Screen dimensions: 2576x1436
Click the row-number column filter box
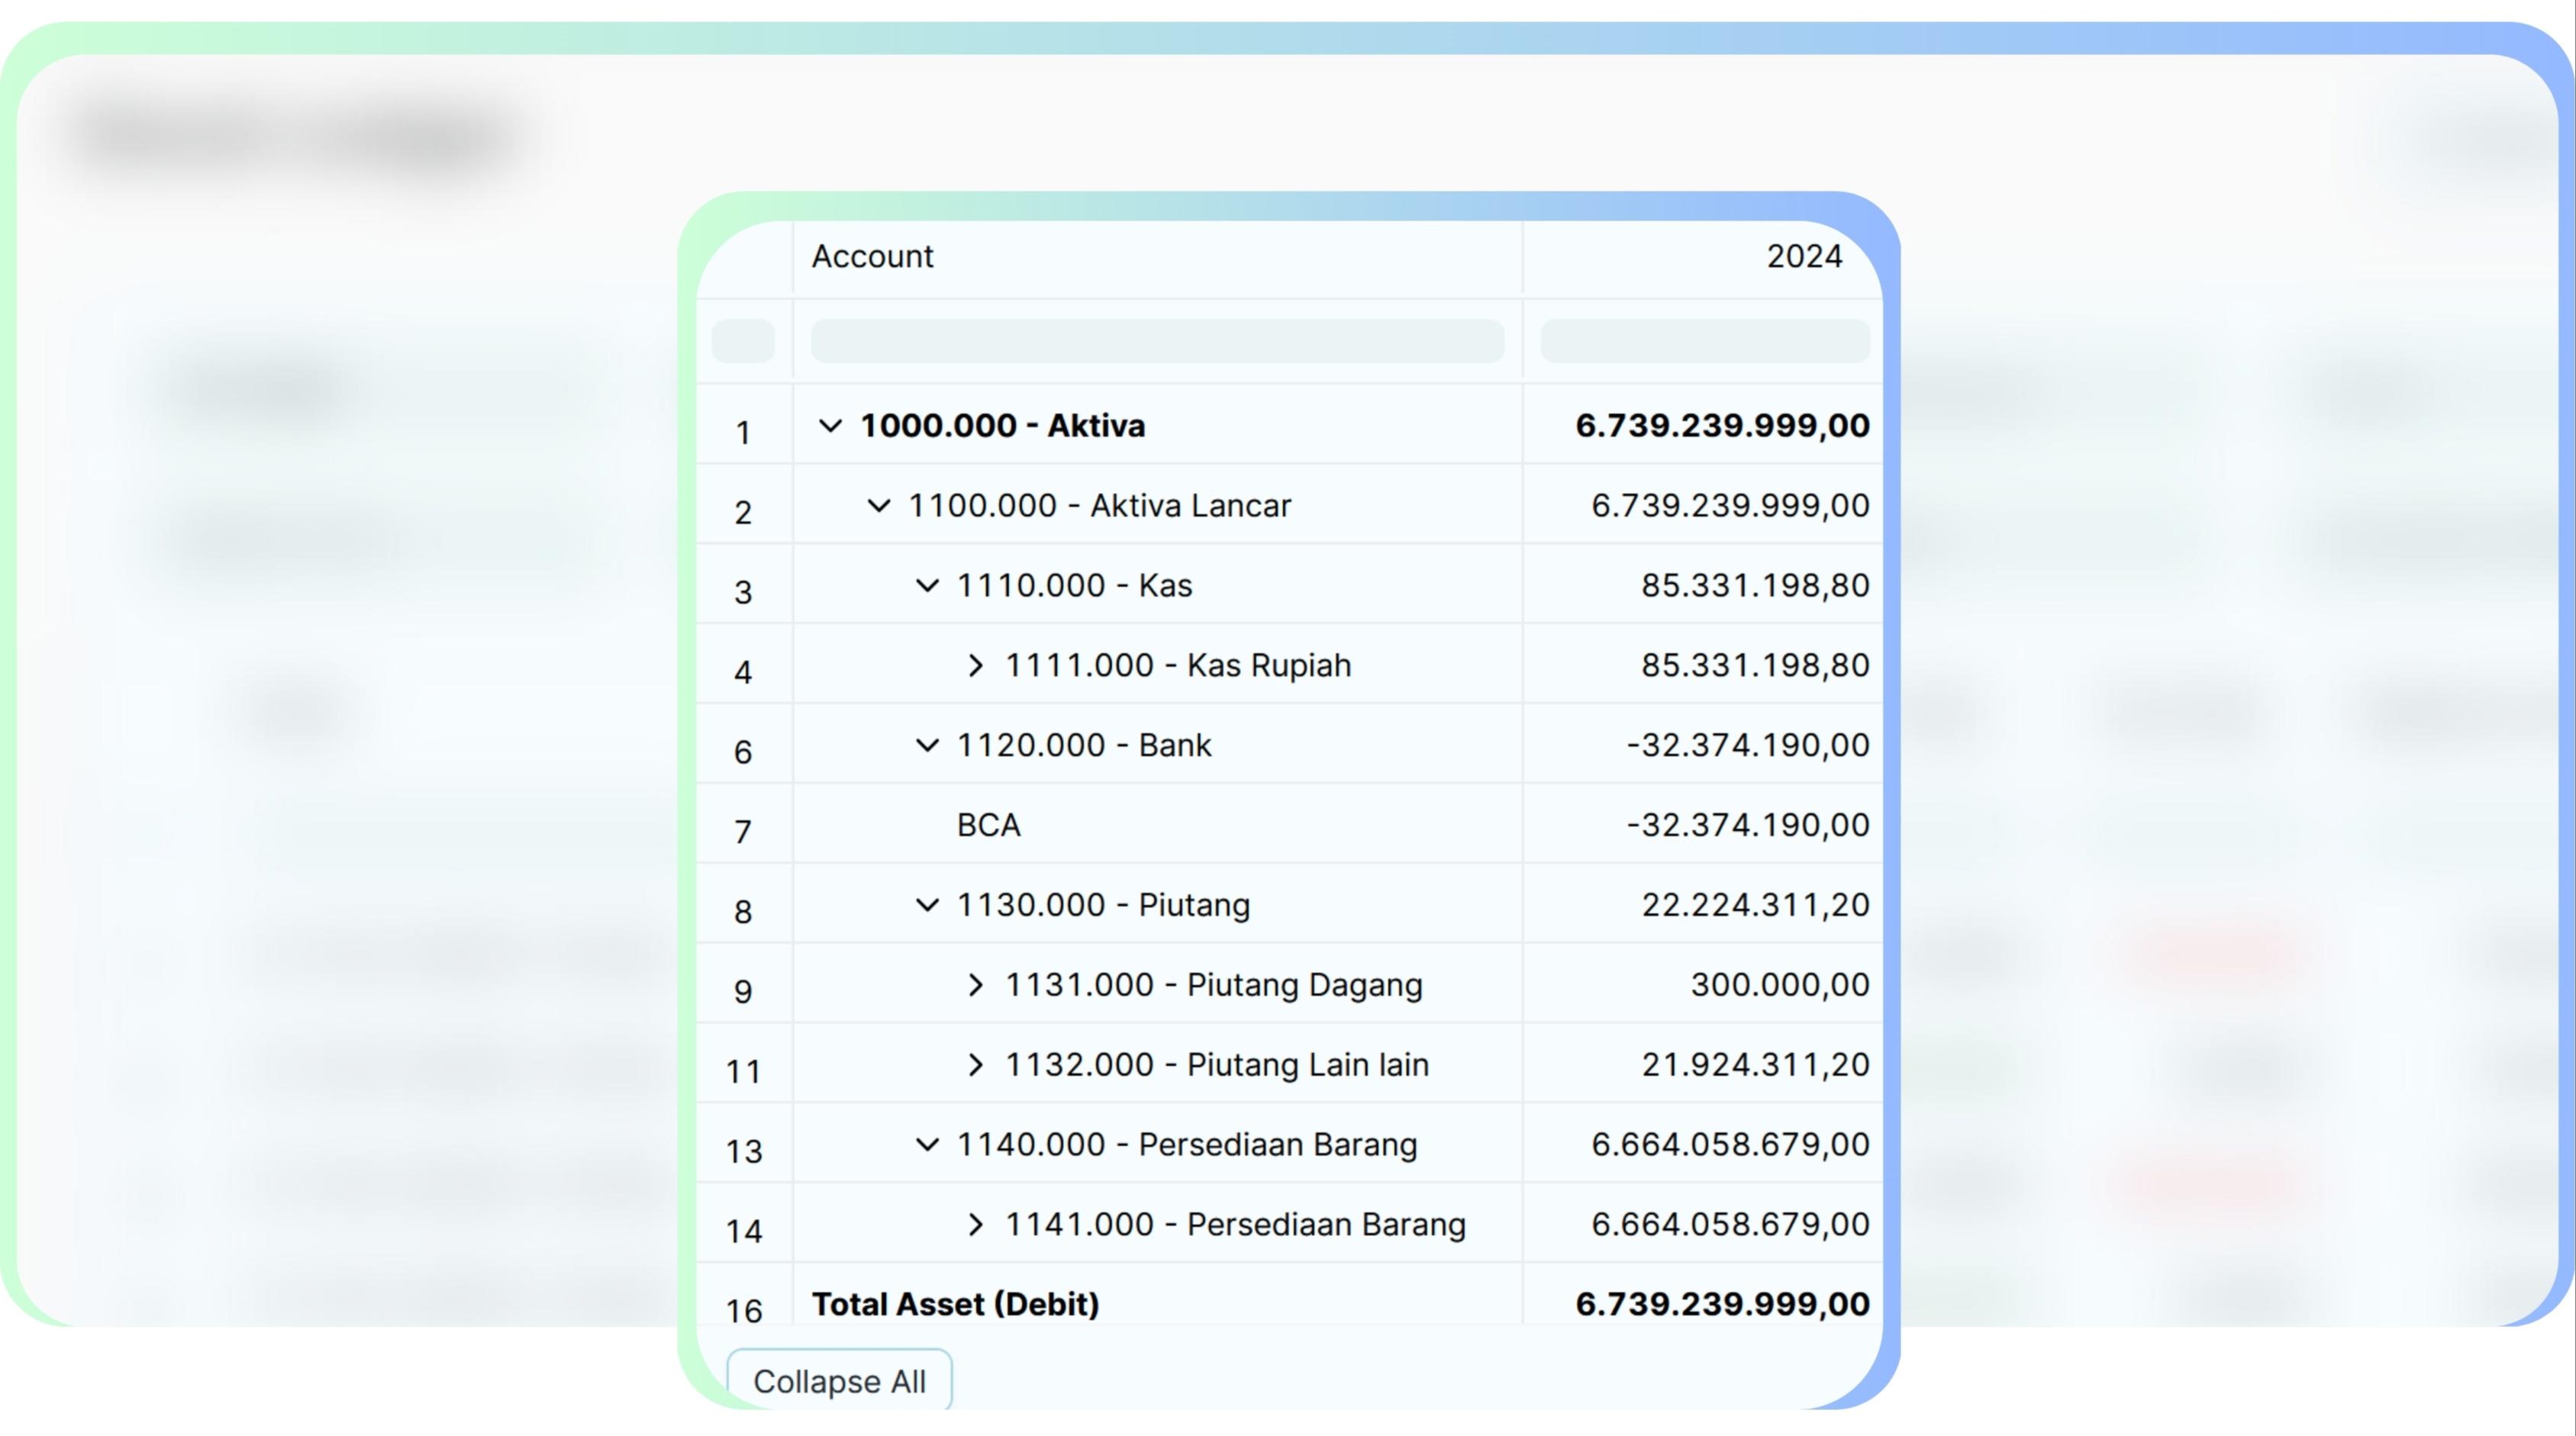(x=743, y=341)
